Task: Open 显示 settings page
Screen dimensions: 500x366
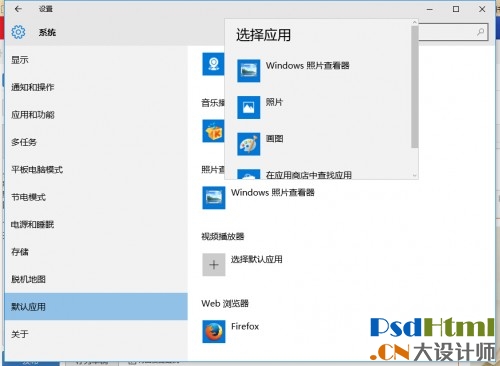Action: [96, 60]
